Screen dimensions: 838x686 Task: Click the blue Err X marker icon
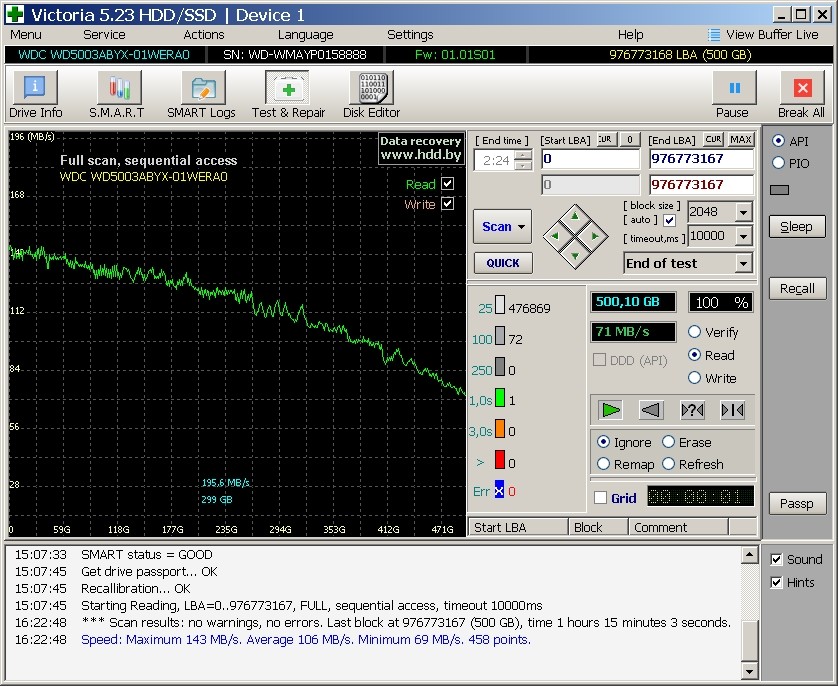[499, 490]
